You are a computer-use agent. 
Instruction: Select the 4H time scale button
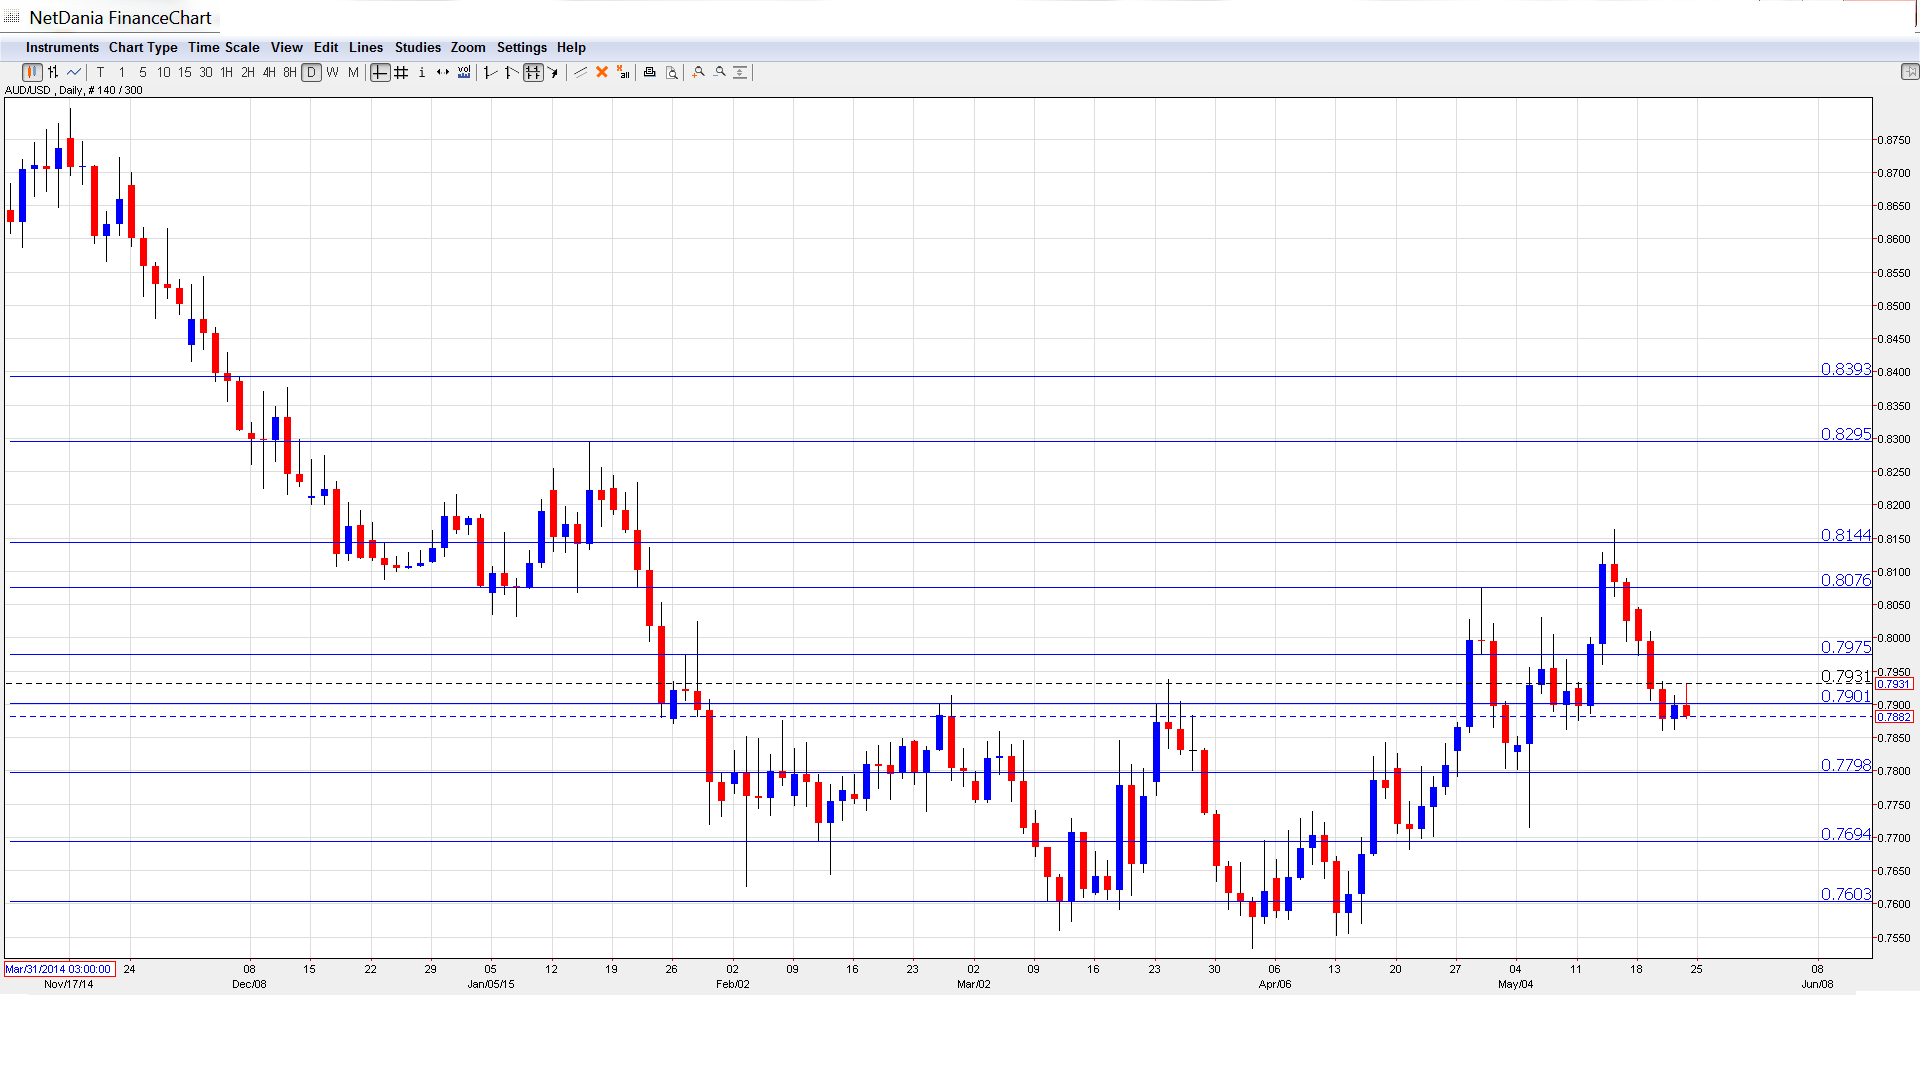(269, 72)
